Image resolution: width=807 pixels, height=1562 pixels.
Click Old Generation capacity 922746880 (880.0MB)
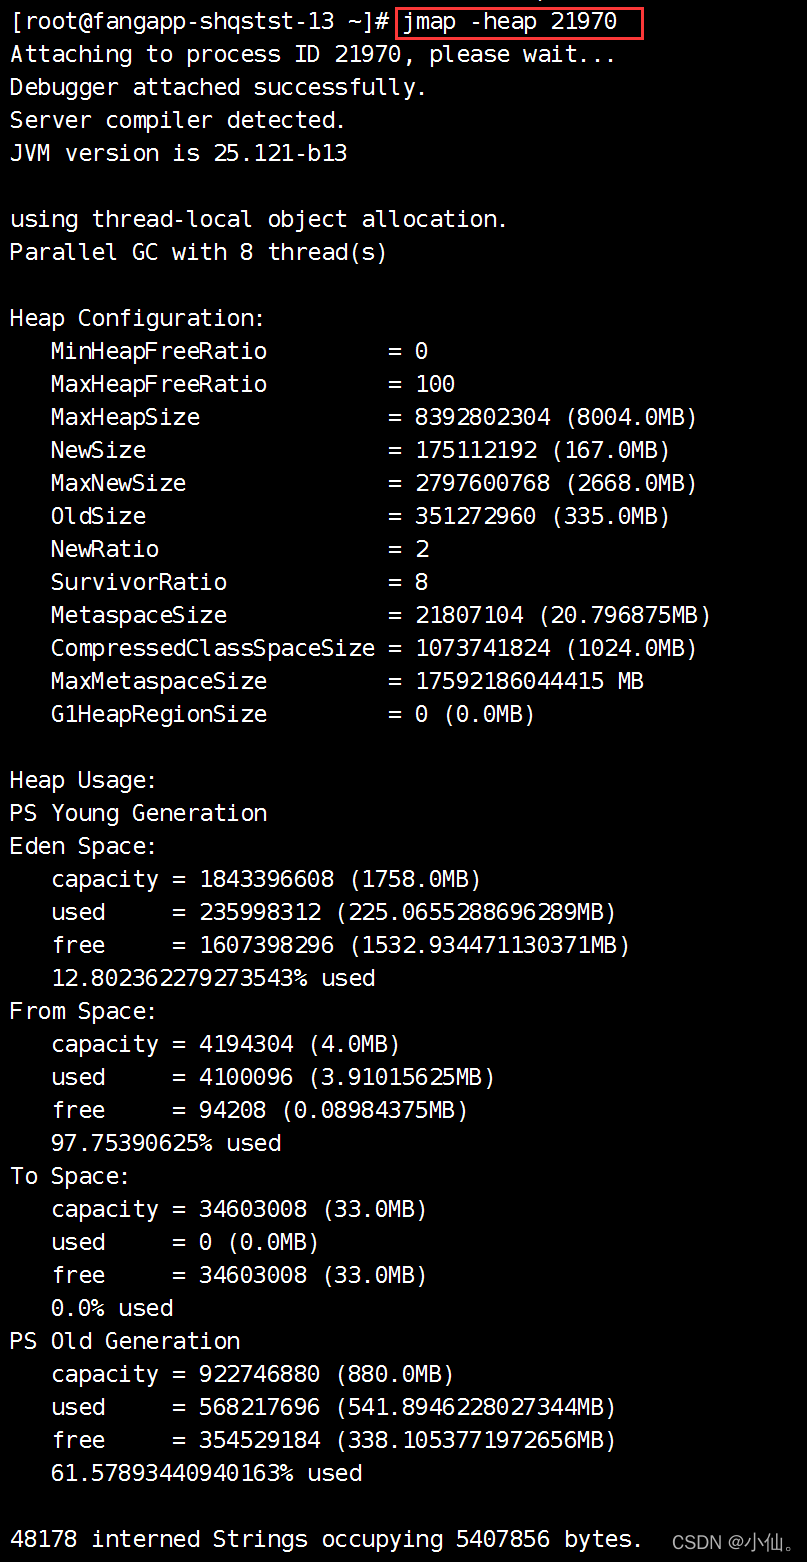click(x=327, y=1374)
